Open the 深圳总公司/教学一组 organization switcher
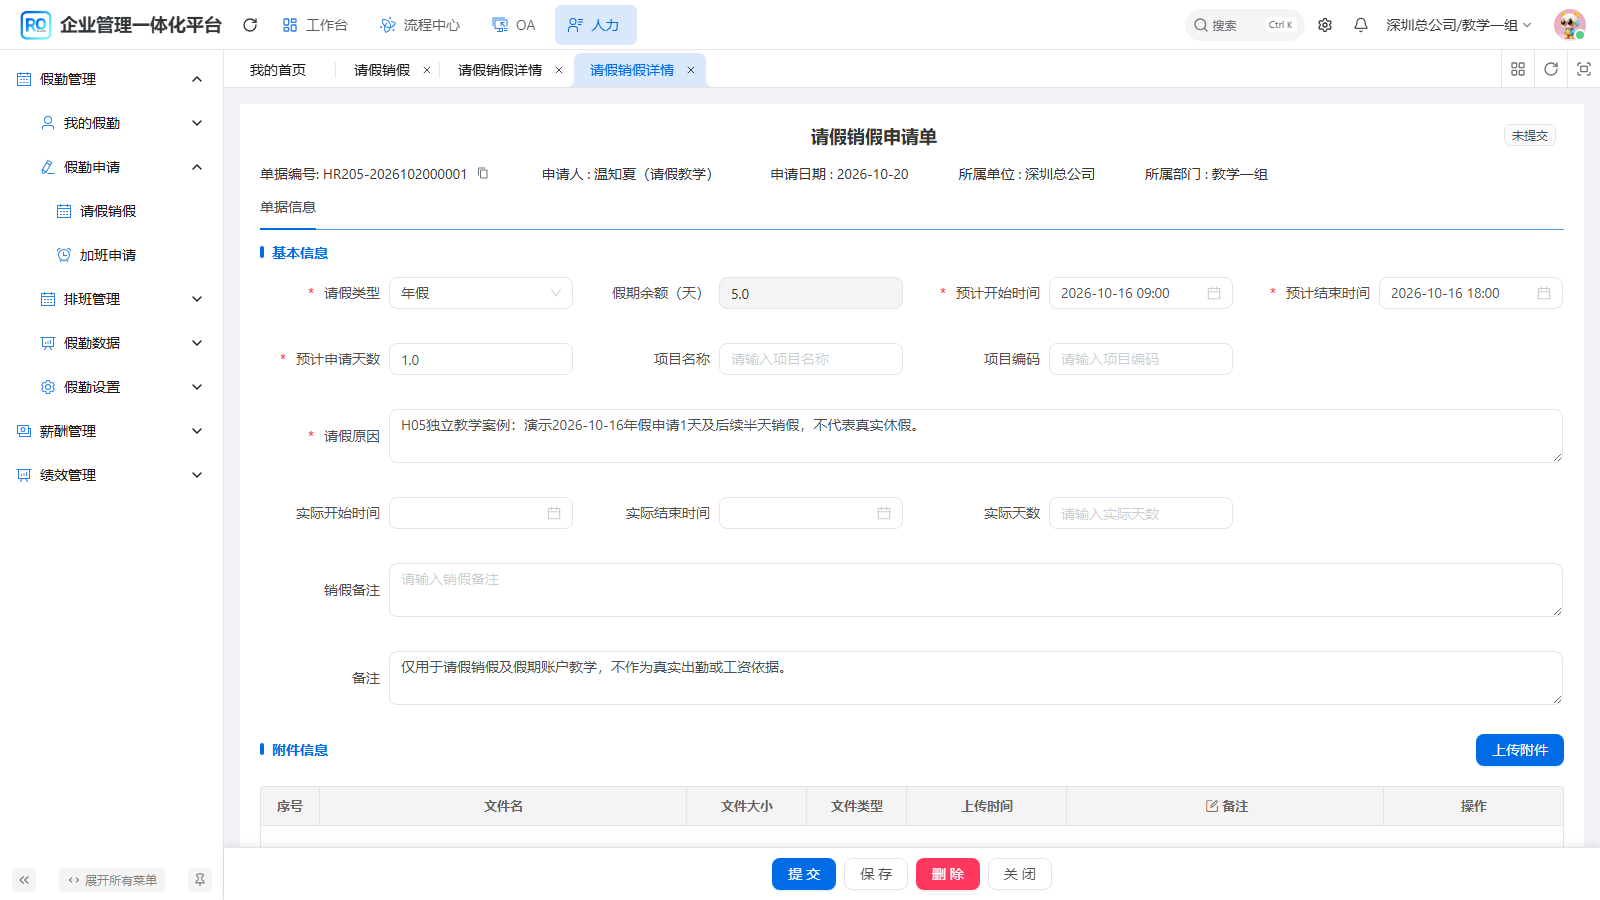The width and height of the screenshot is (1600, 900). pos(1459,25)
